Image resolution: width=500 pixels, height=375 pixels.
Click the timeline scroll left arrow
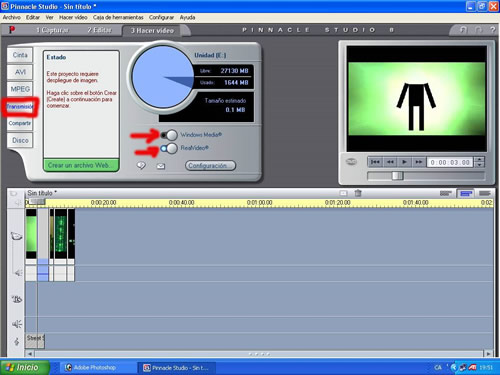[x=30, y=353]
